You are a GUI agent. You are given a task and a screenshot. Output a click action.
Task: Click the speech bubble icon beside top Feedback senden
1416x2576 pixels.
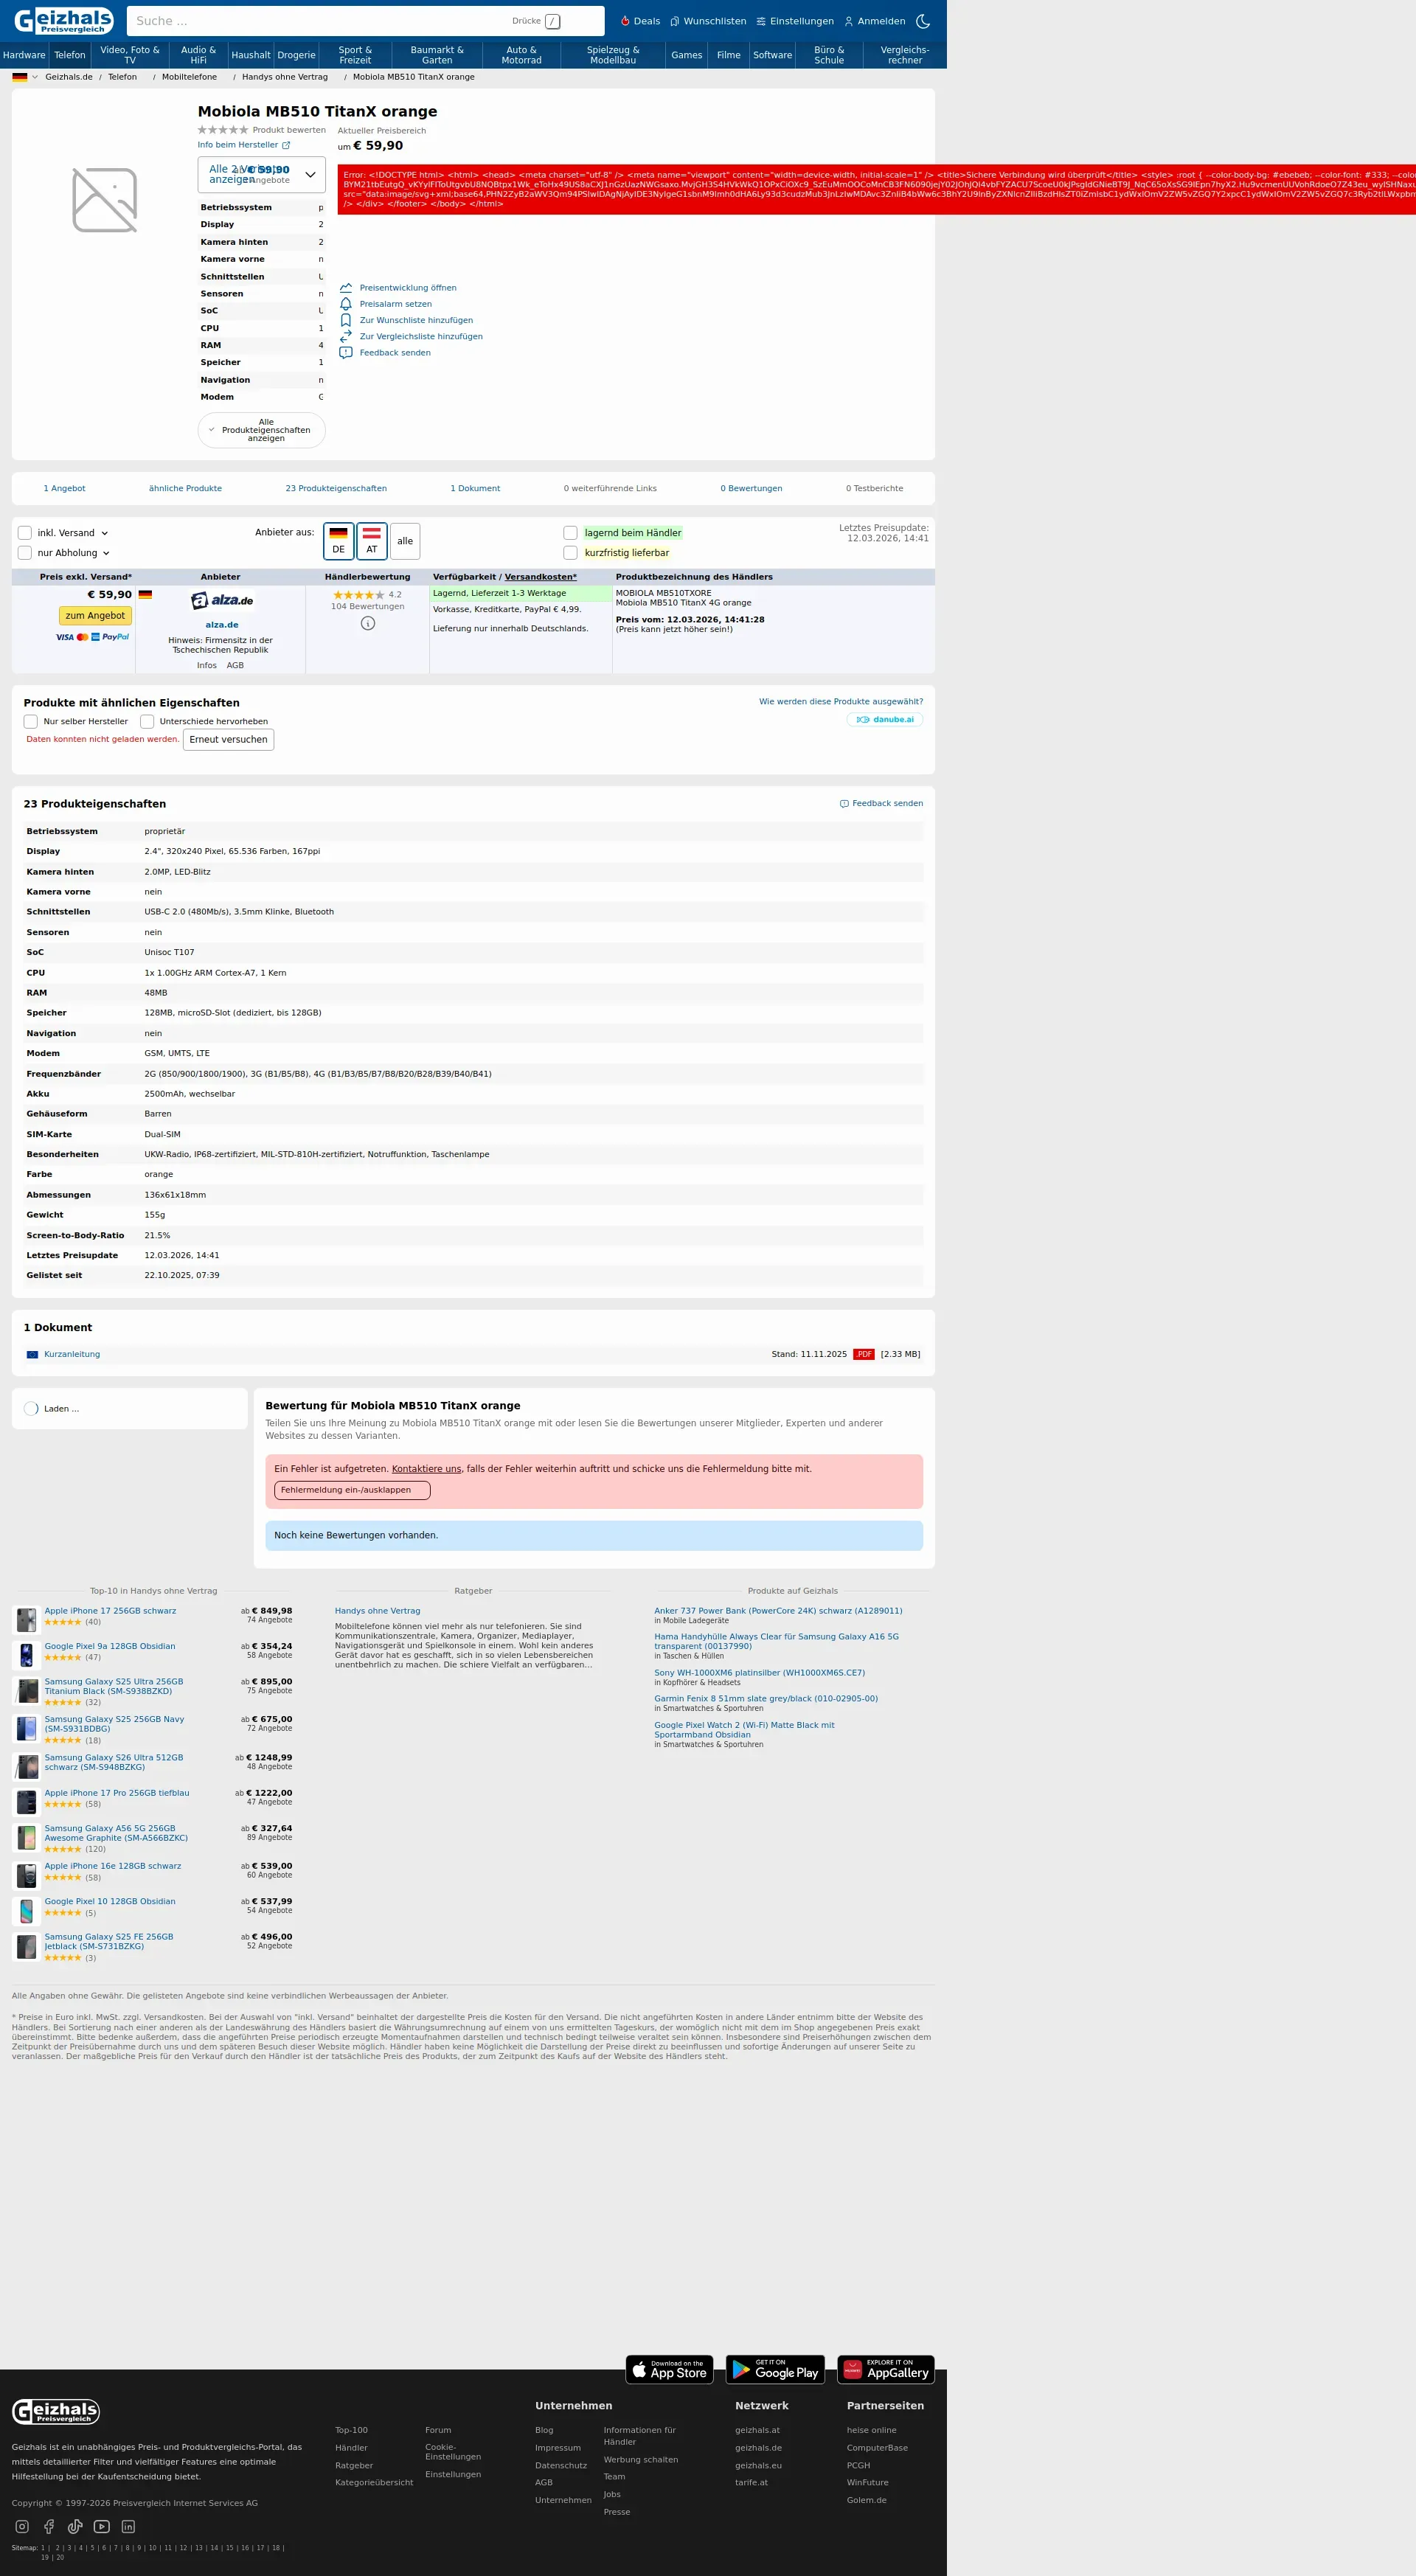(x=346, y=353)
